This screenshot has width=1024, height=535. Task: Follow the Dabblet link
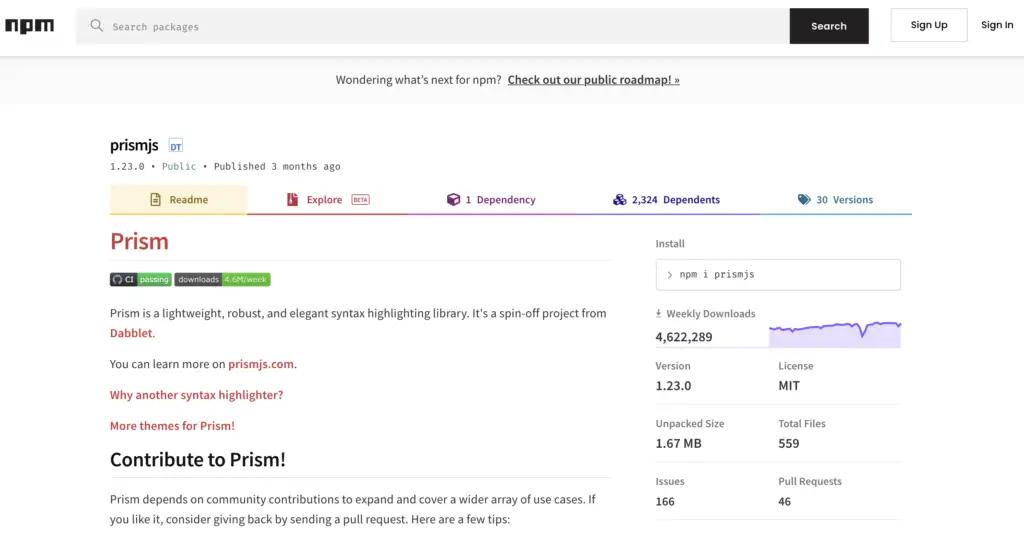131,332
